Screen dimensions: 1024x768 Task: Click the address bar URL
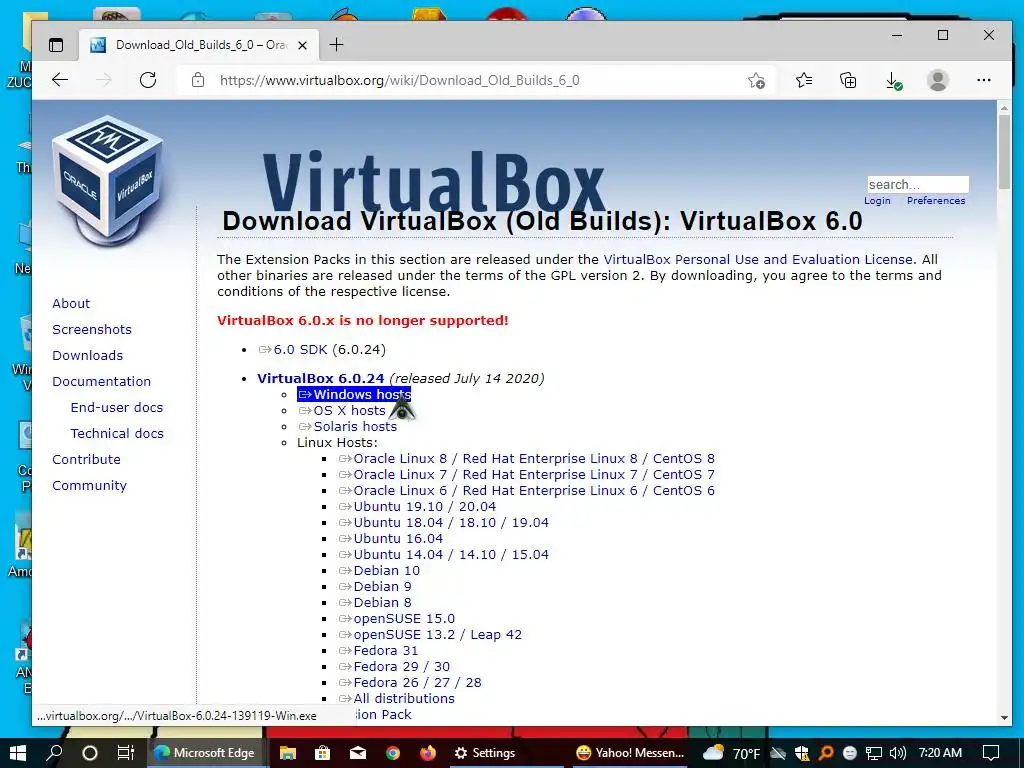400,80
